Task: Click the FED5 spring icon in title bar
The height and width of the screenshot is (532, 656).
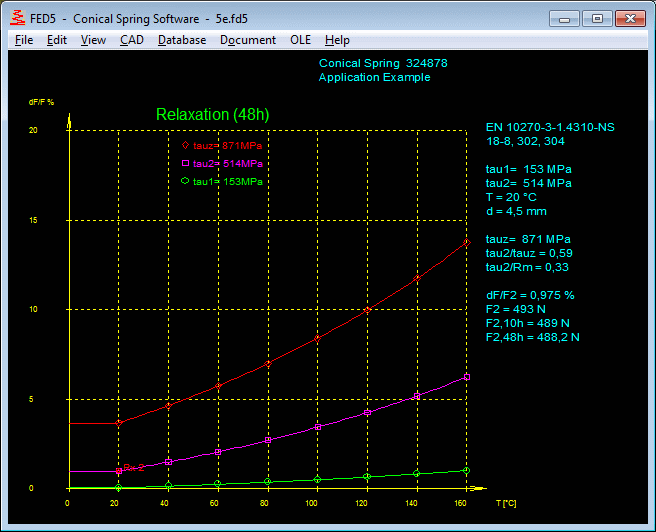Action: [17, 18]
